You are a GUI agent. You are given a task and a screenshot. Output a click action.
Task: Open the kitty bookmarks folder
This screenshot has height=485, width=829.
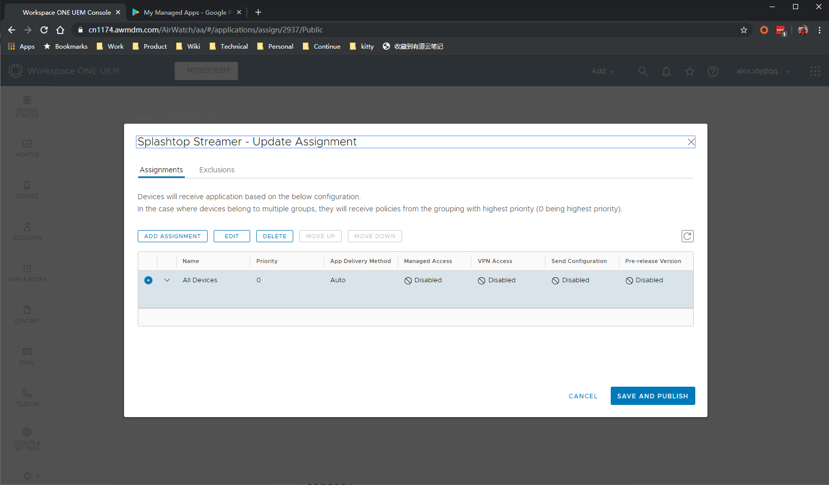click(x=362, y=47)
